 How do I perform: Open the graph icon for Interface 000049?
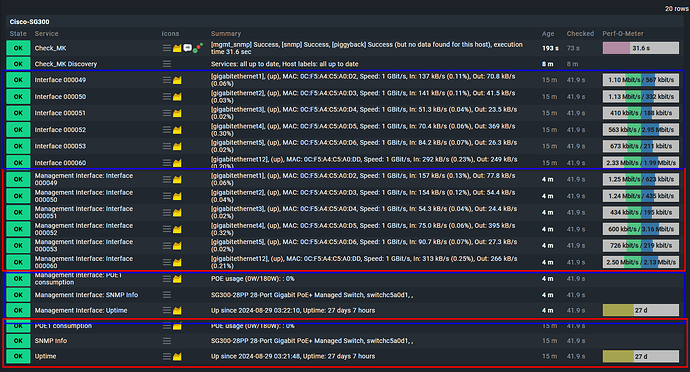click(177, 80)
